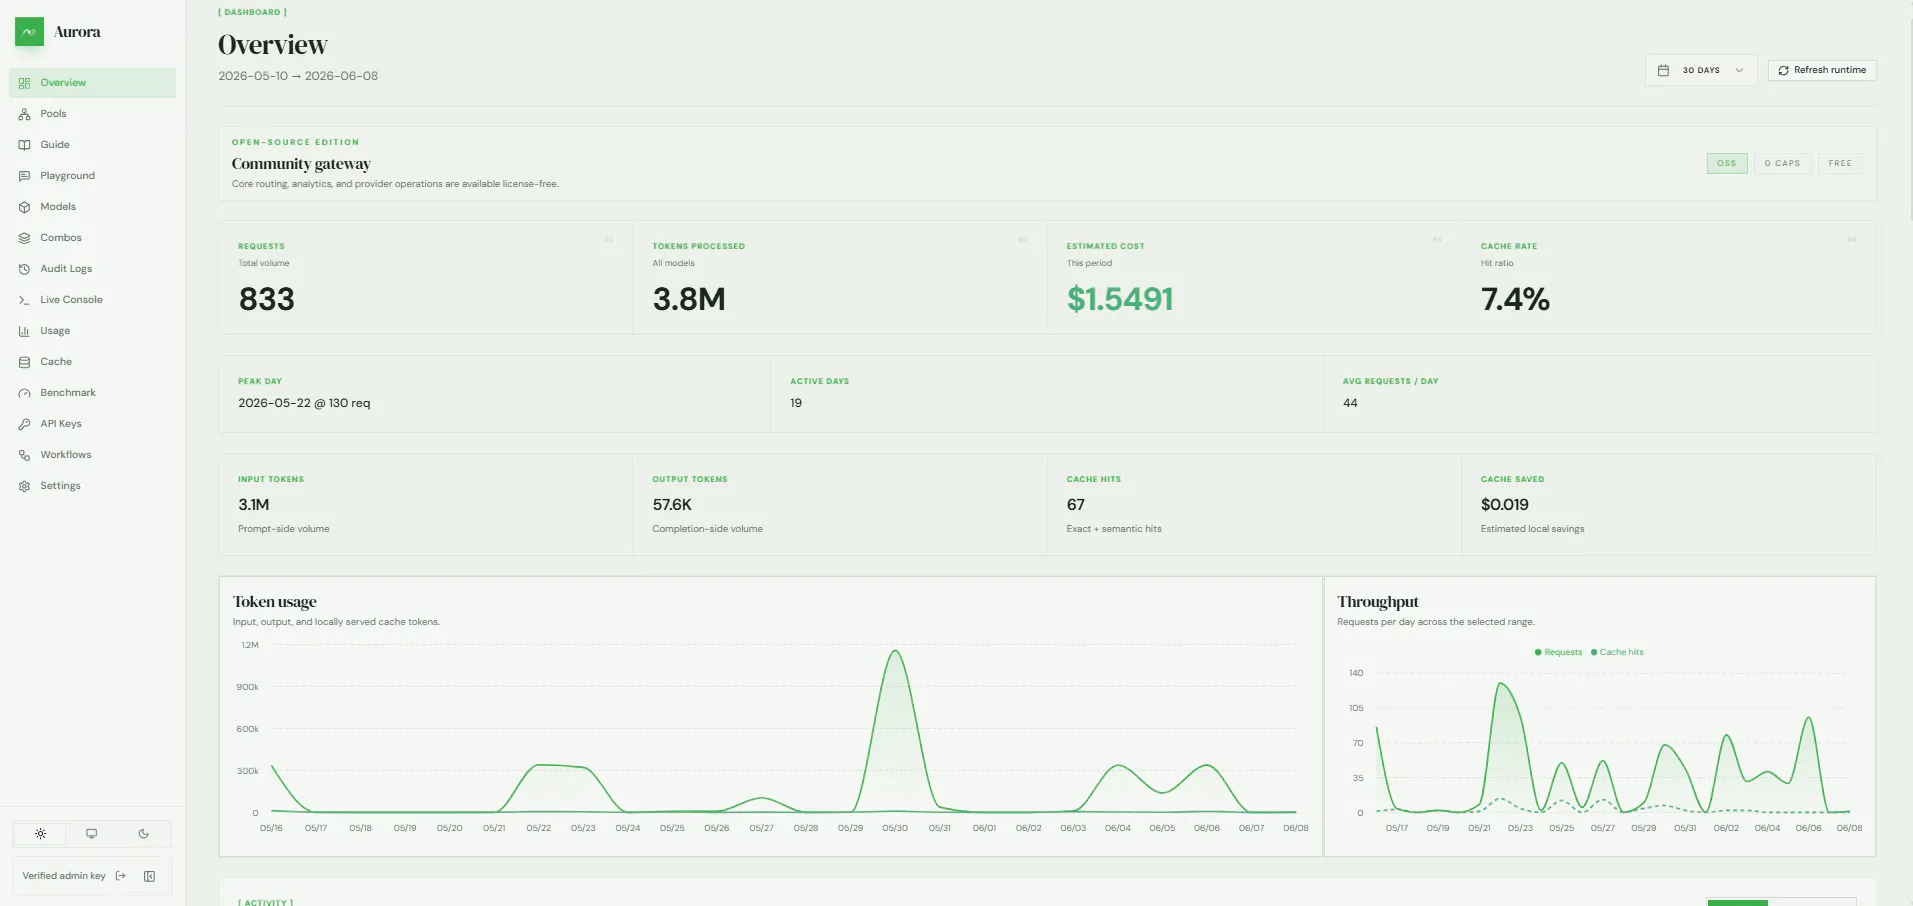Open Usage via its bar-chart icon
1913x906 pixels.
pos(24,331)
